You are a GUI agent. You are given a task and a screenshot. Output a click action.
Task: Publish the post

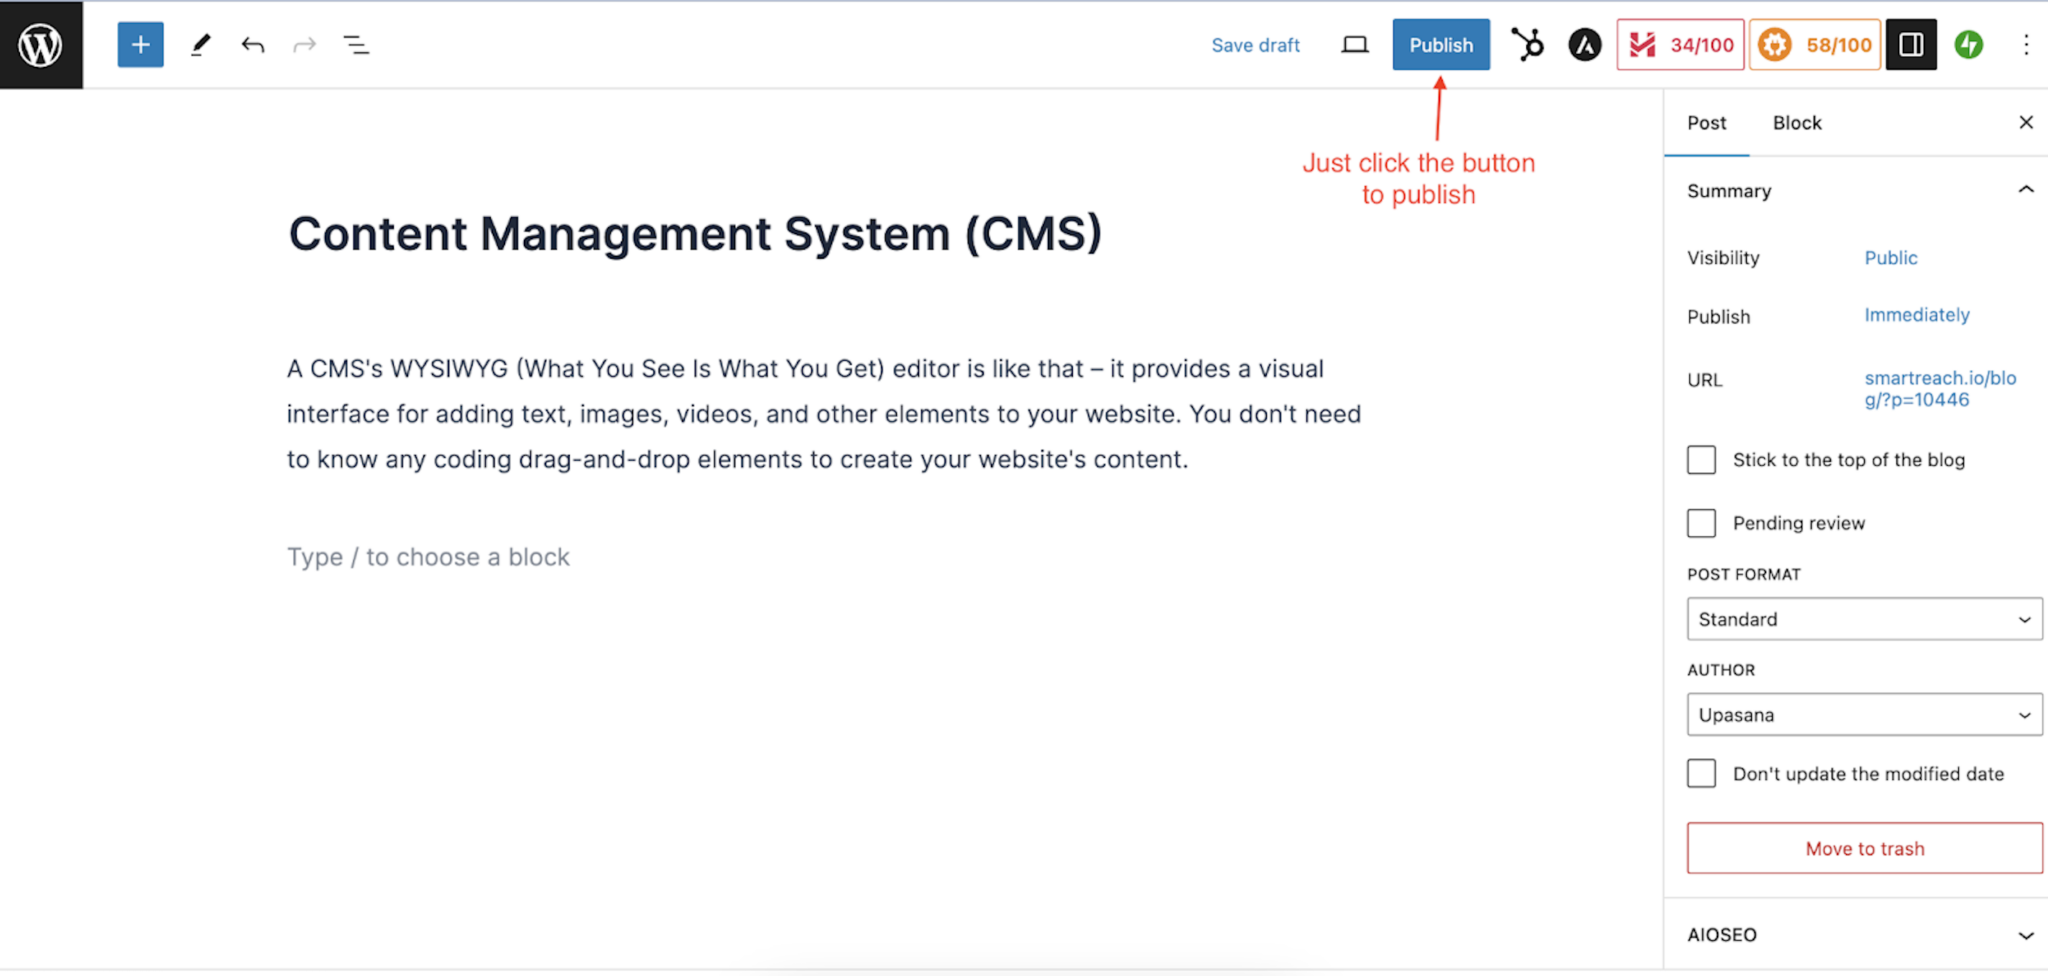[1440, 44]
